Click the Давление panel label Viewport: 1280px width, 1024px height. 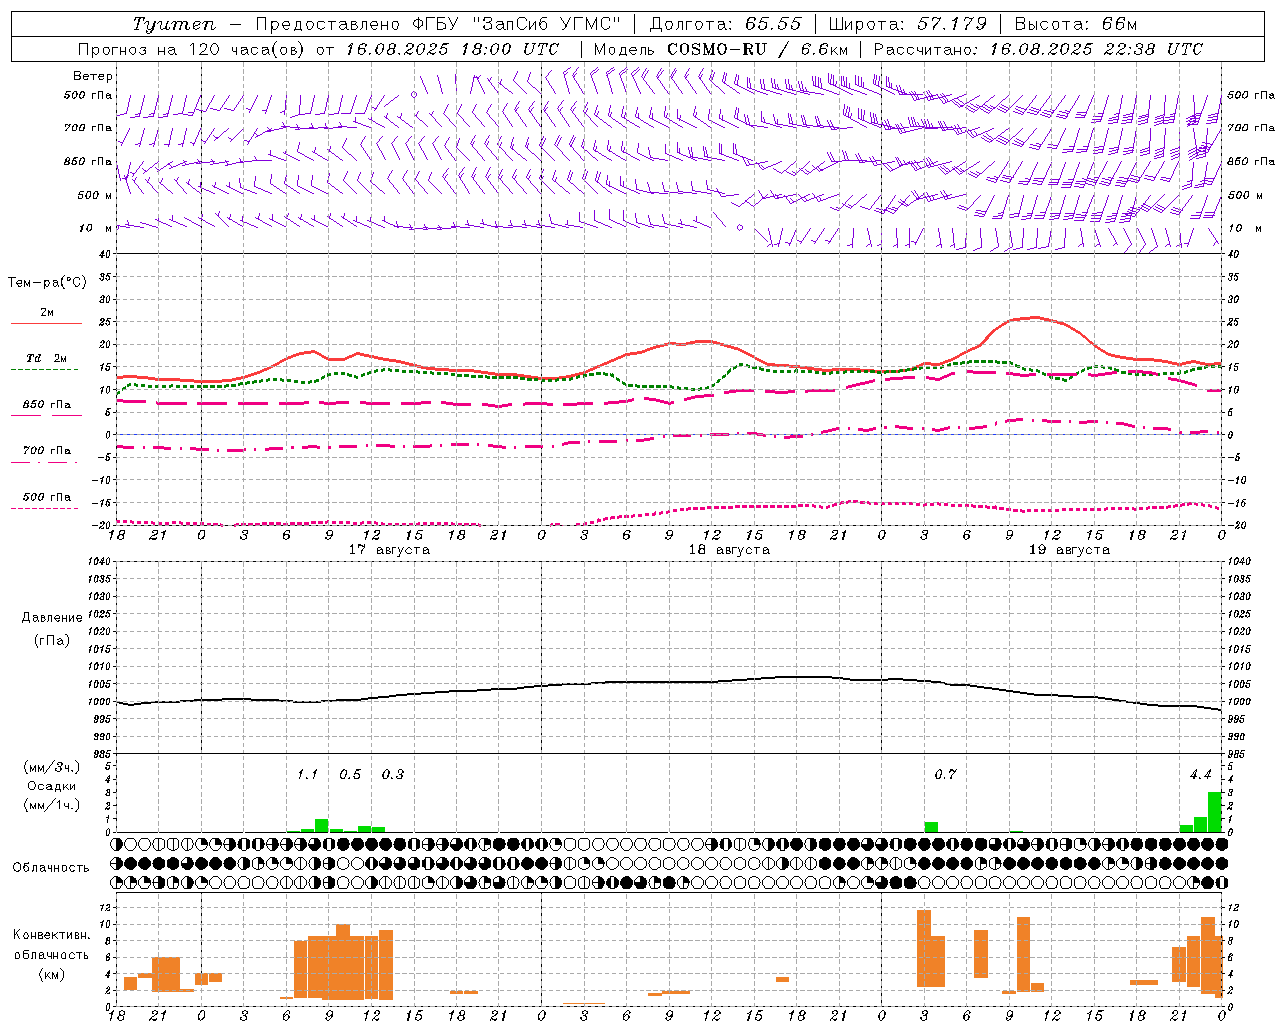pyautogui.click(x=52, y=618)
